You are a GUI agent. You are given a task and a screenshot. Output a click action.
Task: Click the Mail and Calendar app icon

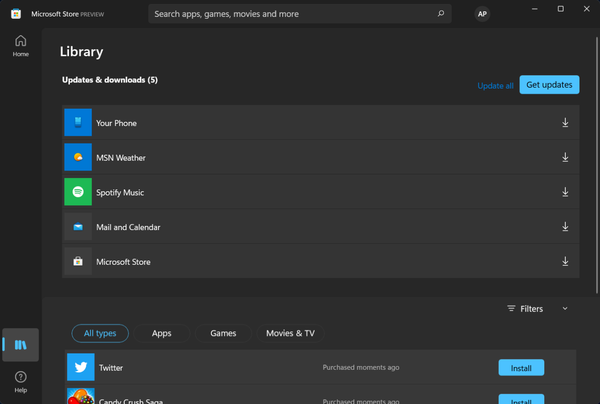(78, 226)
